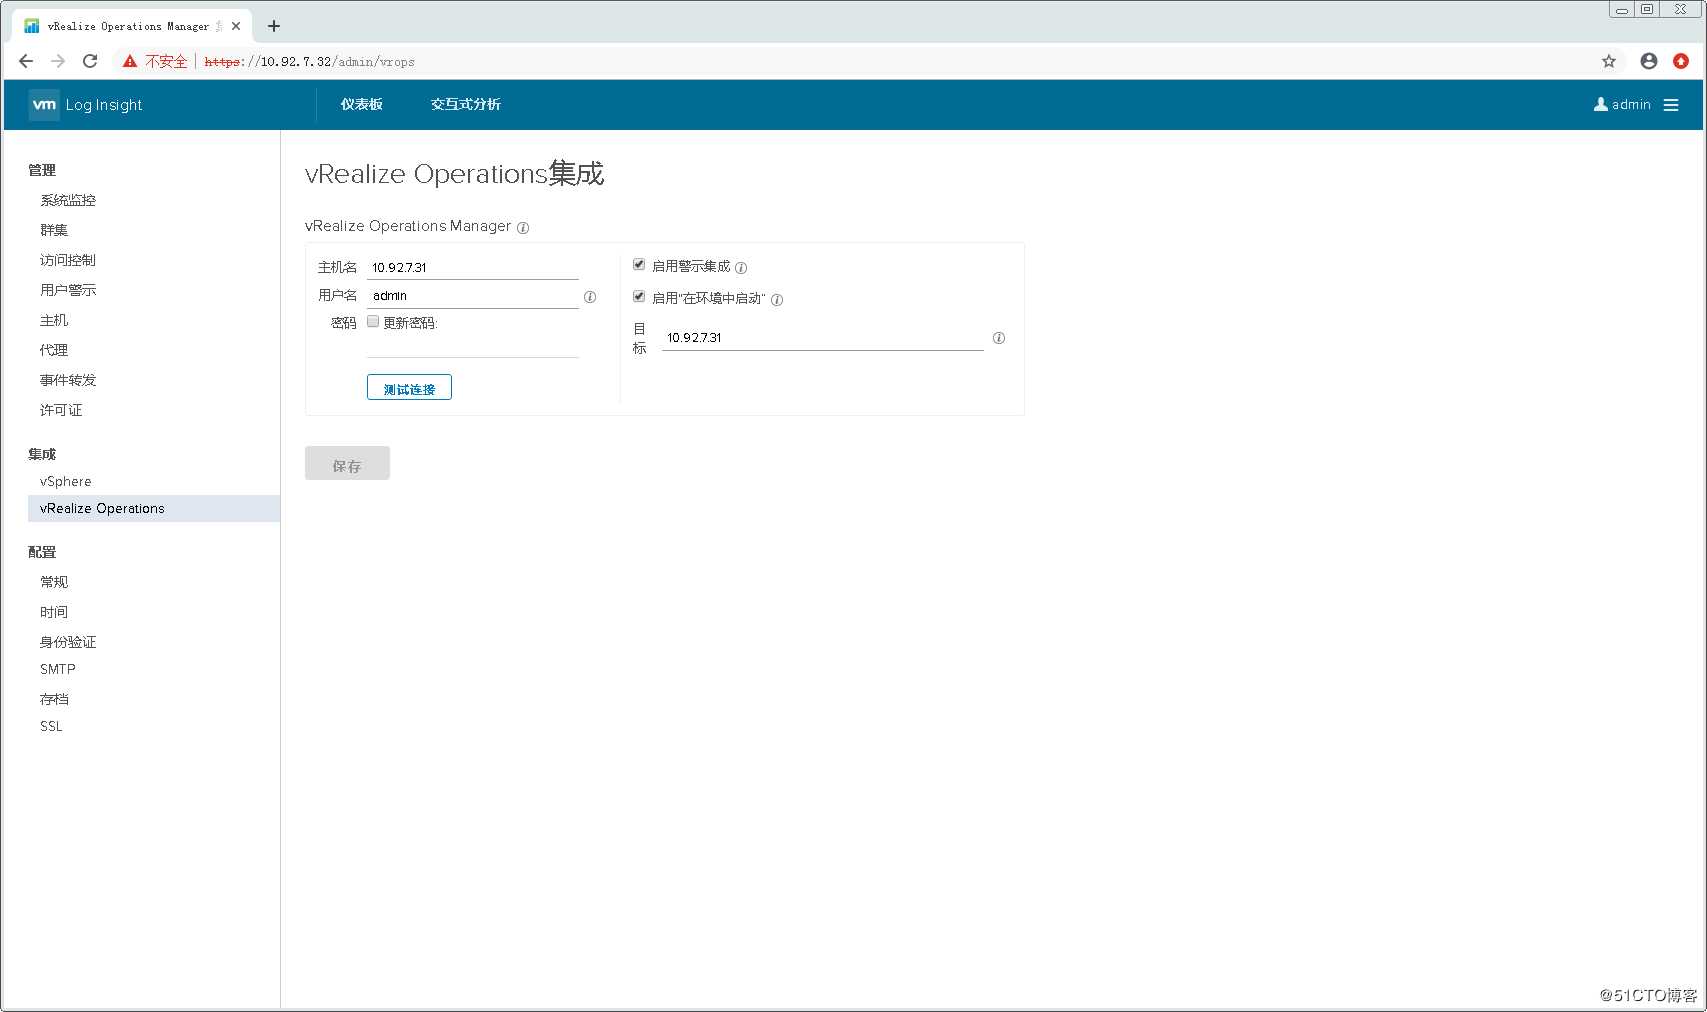This screenshot has width=1707, height=1012.
Task: Open 交互式分析 in top navigation
Action: 466,104
